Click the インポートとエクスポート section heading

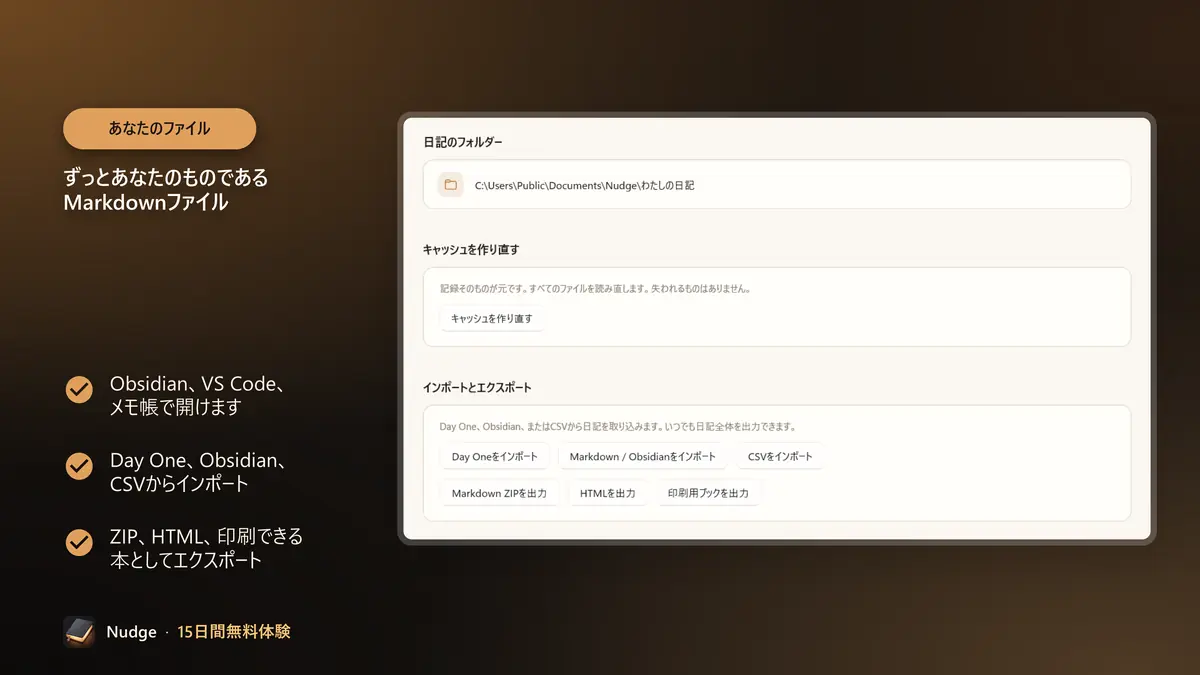click(x=478, y=387)
